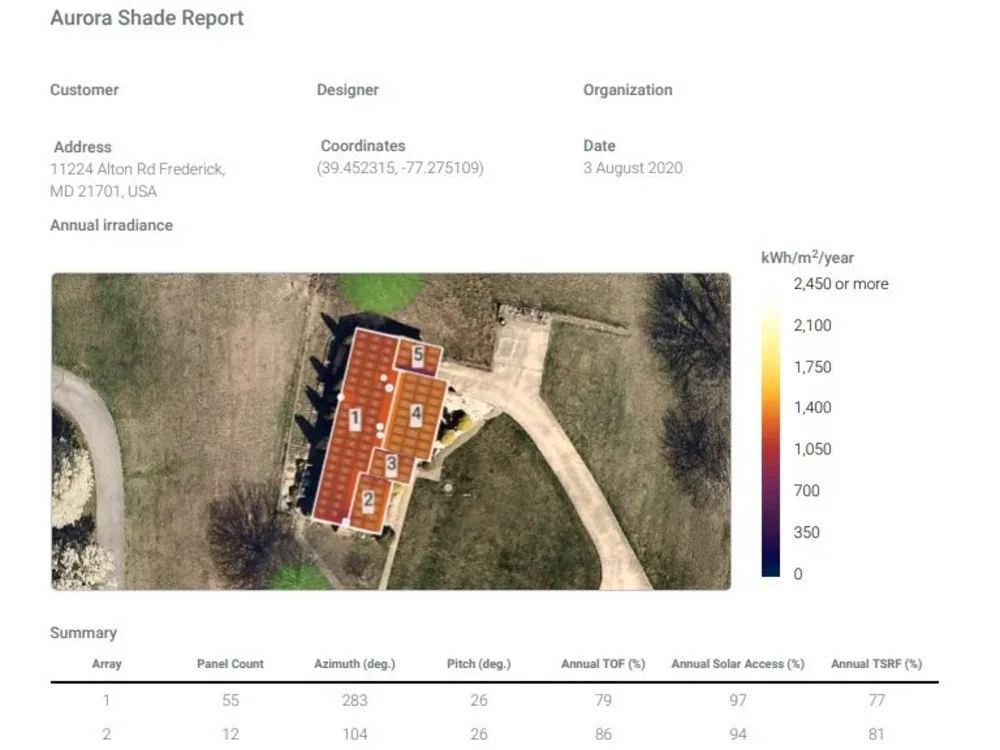Open the Annual irradiance map view
This screenshot has width=1000, height=750.
110,225
